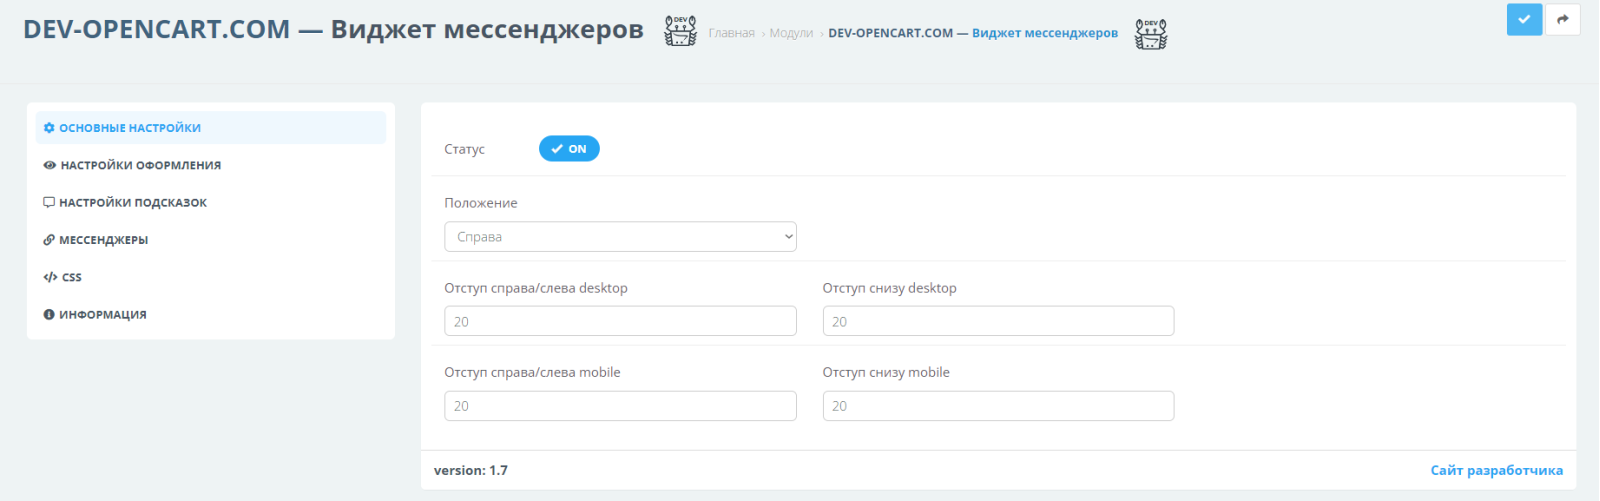Open the Информация tab
This screenshot has width=1600, height=501.
(211, 314)
